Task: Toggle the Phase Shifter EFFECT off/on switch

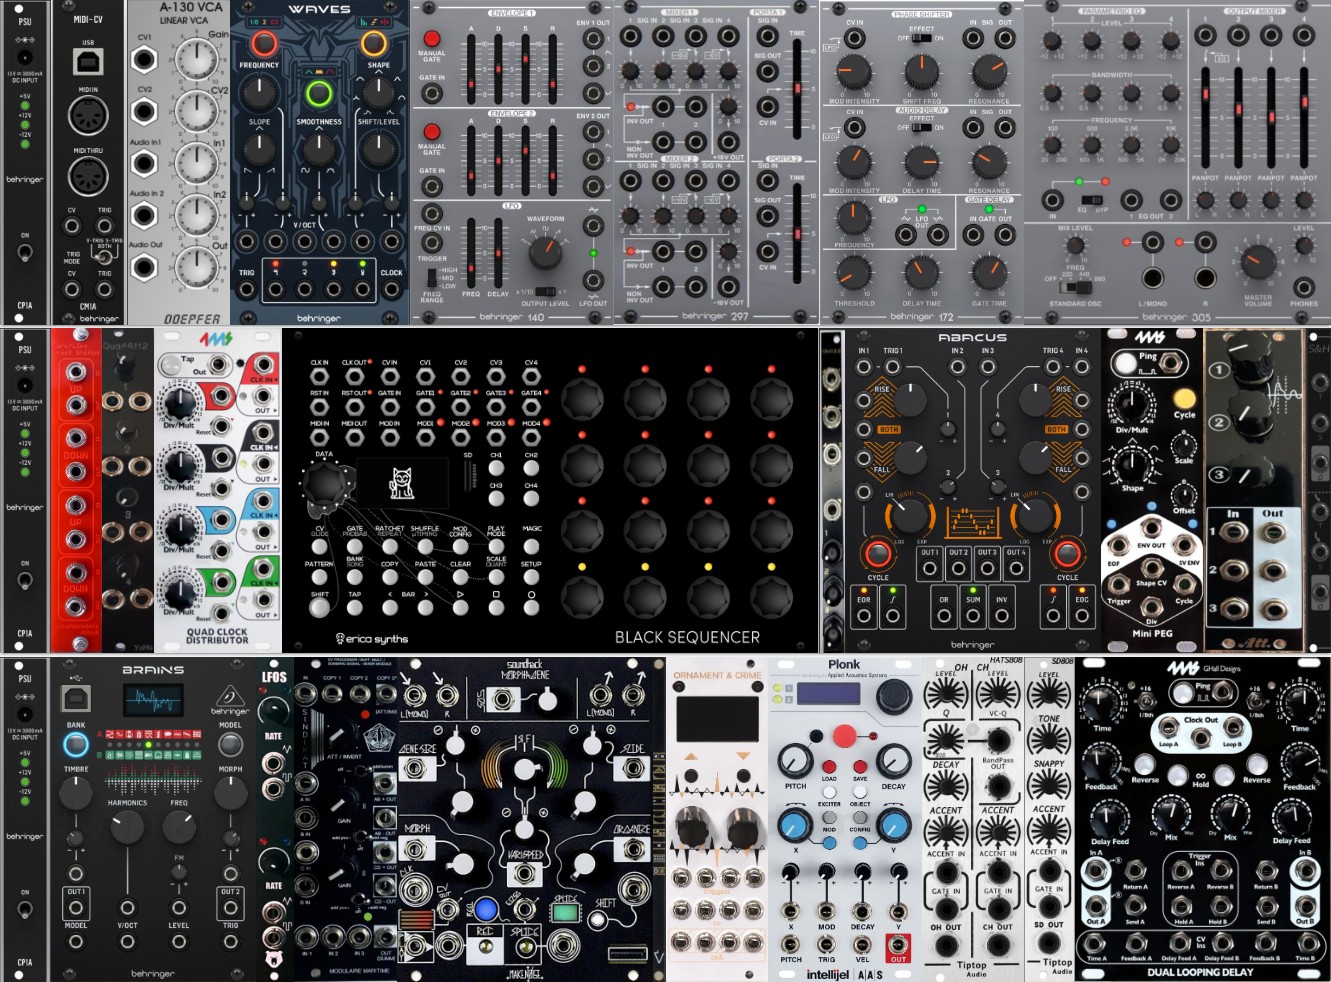Action: pyautogui.click(x=922, y=39)
